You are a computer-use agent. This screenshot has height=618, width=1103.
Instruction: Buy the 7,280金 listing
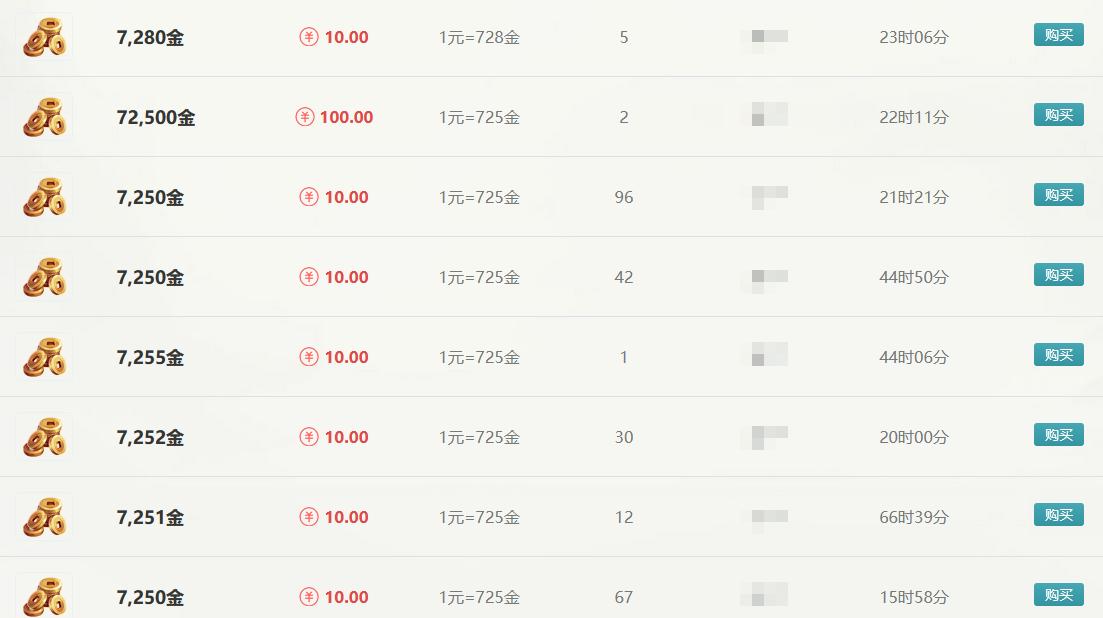click(1058, 35)
